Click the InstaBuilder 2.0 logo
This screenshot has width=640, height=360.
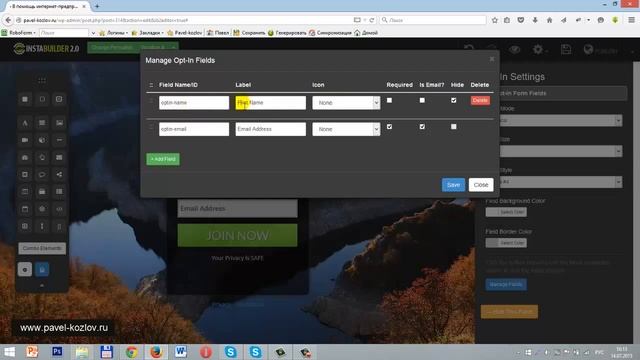tap(46, 49)
